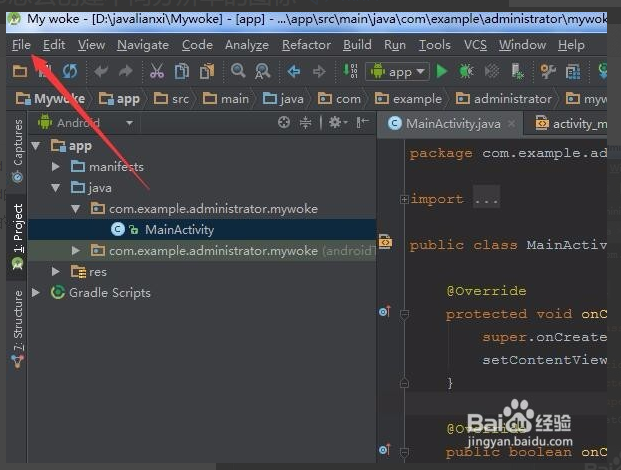This screenshot has width=621, height=470.
Task: Click the src breadcrumb
Action: [171, 99]
